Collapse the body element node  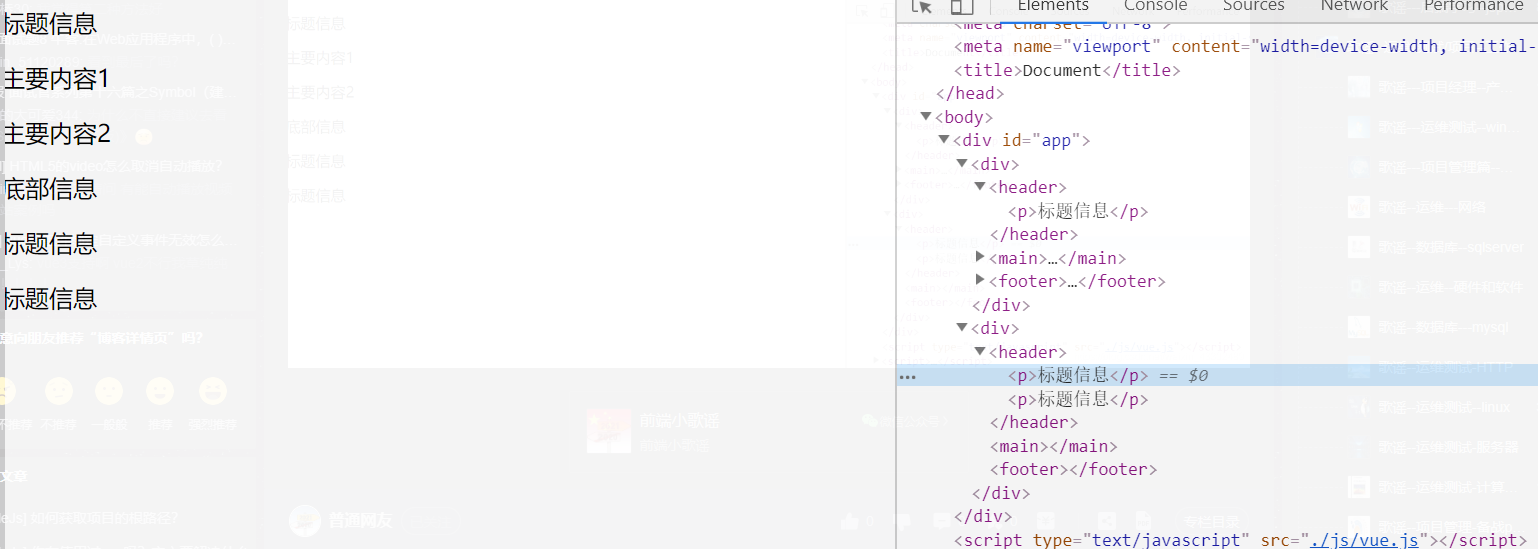(926, 117)
